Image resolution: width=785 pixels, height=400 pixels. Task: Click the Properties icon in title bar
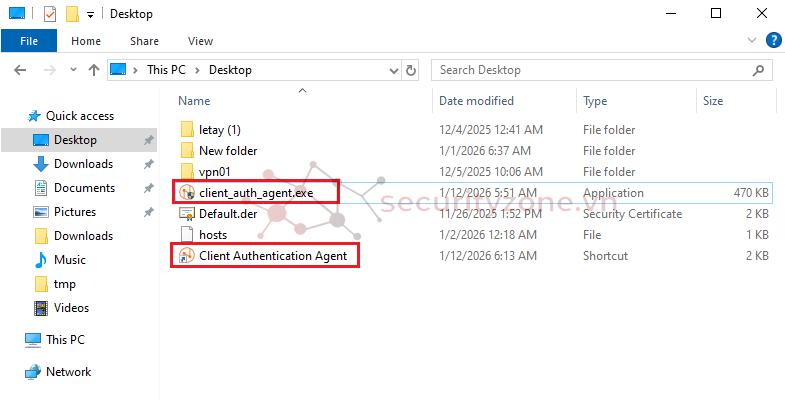pyautogui.click(x=50, y=14)
